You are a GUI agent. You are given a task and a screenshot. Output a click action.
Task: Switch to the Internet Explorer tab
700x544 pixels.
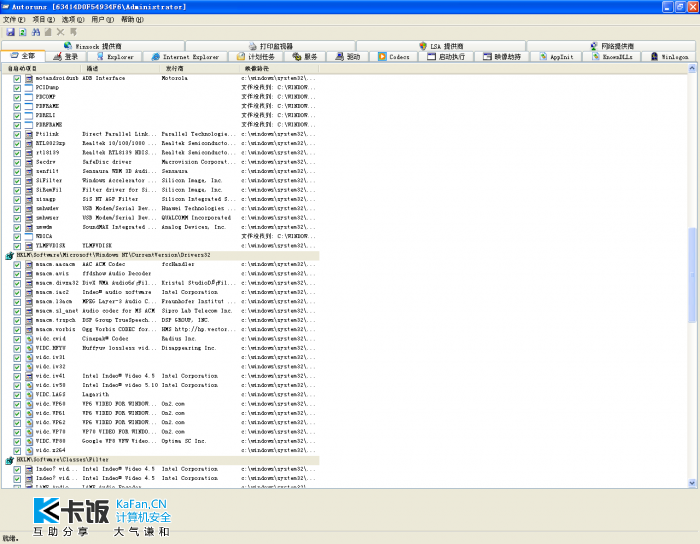(185, 57)
